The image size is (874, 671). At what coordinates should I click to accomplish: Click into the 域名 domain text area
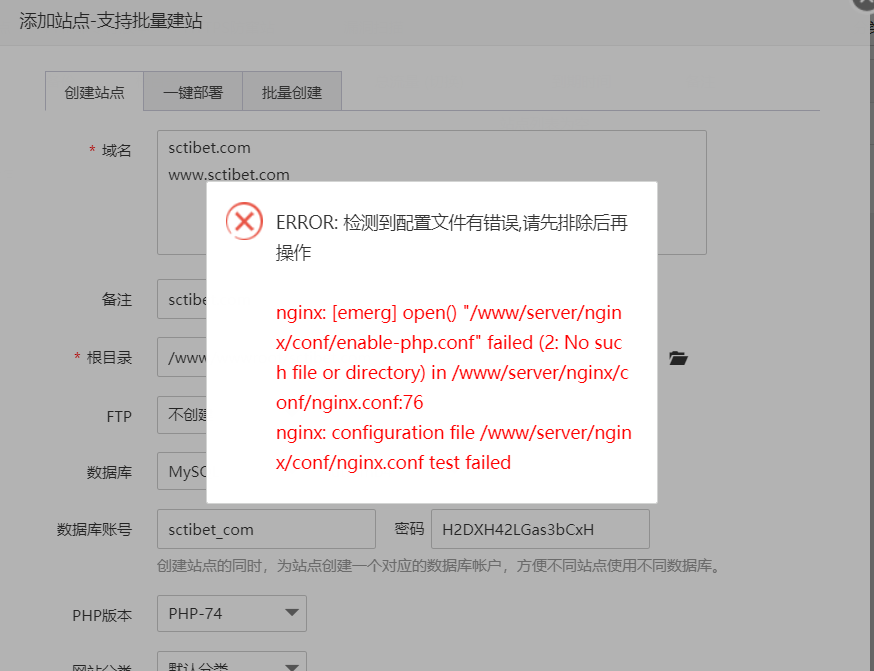431,192
